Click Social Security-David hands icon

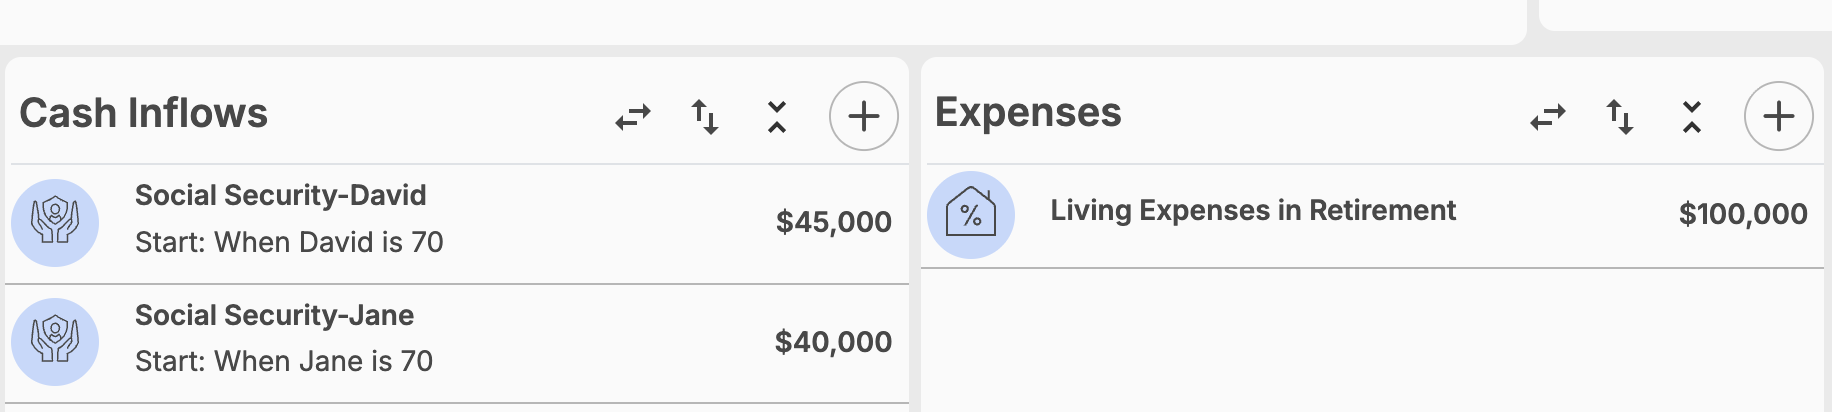(x=55, y=222)
